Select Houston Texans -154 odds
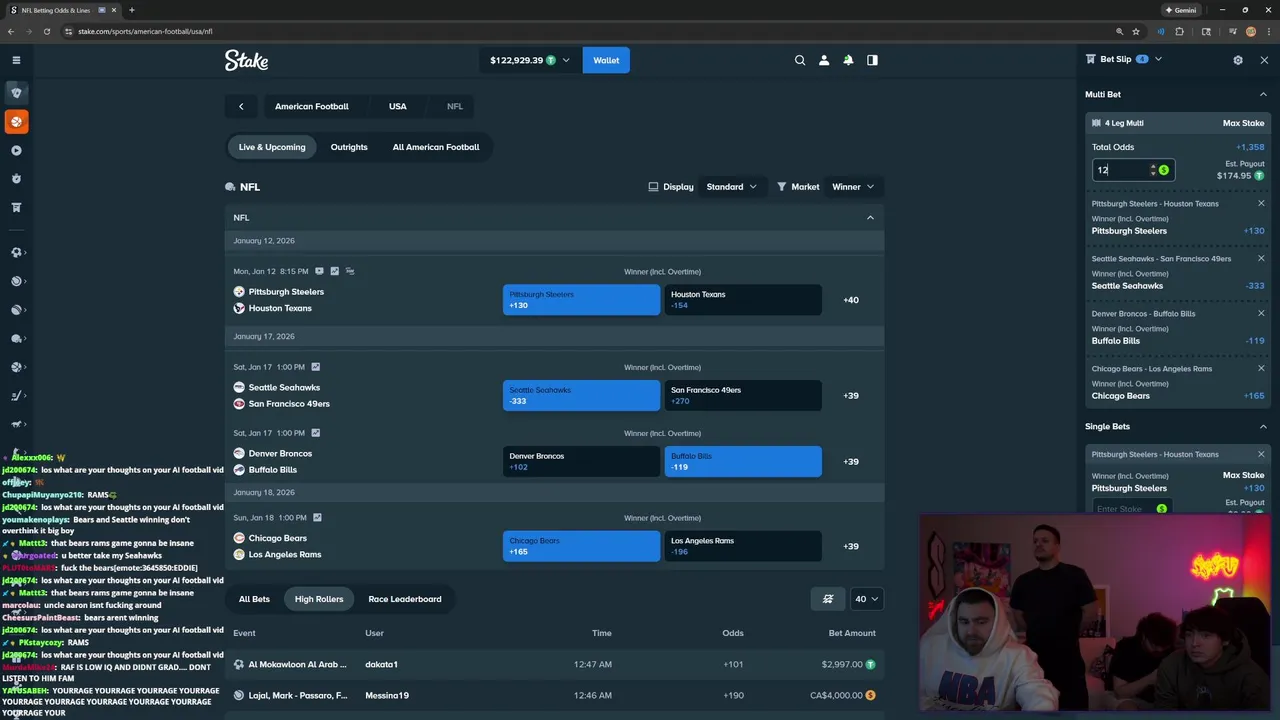 [x=743, y=300]
